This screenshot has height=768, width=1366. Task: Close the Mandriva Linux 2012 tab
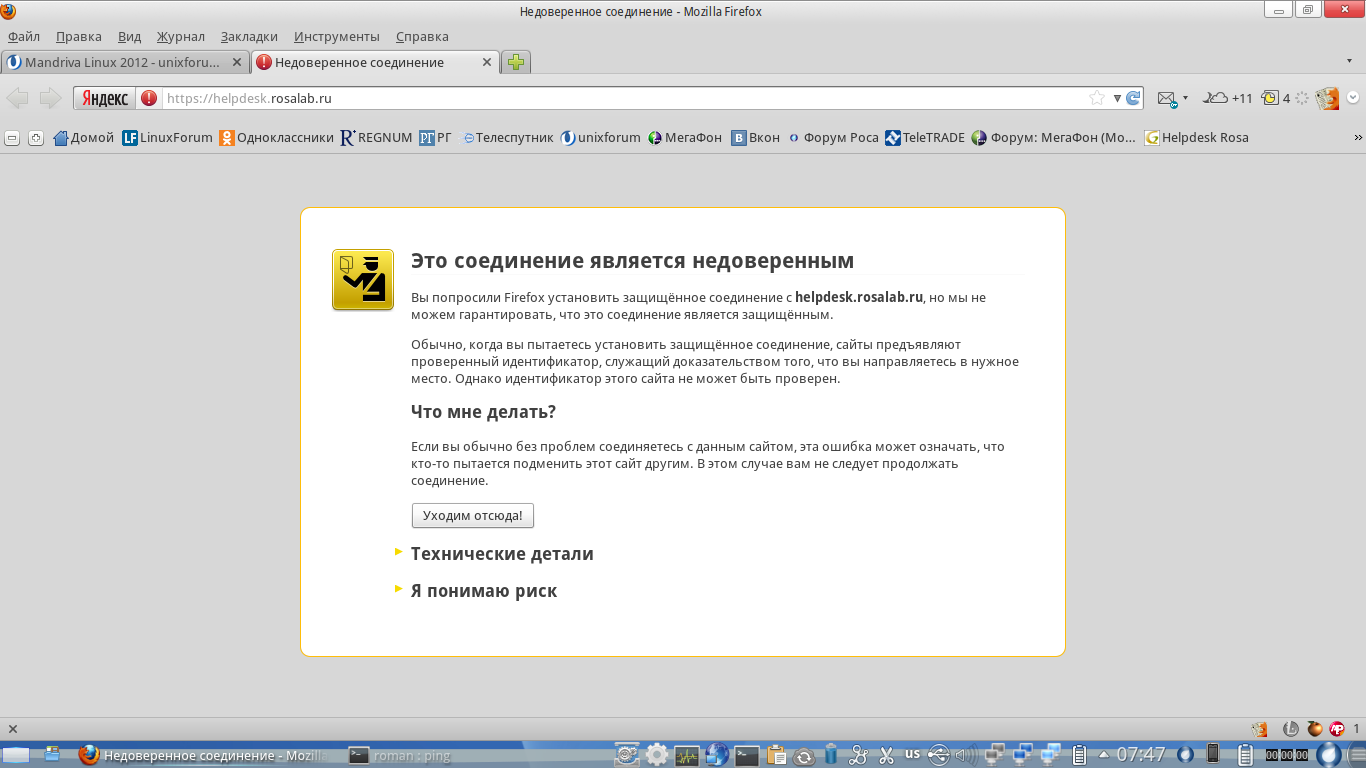(237, 62)
